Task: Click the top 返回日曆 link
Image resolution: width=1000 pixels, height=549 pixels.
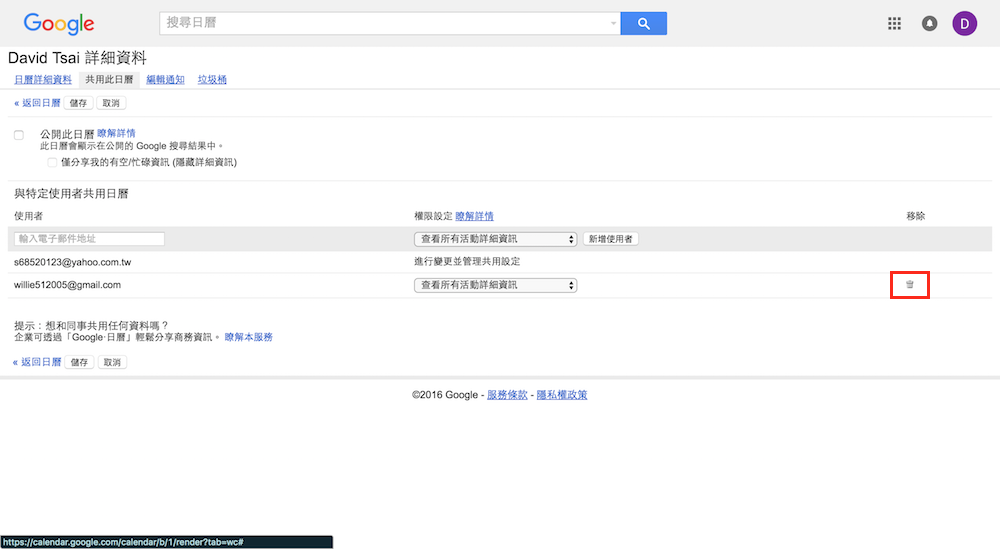Action: 37,103
